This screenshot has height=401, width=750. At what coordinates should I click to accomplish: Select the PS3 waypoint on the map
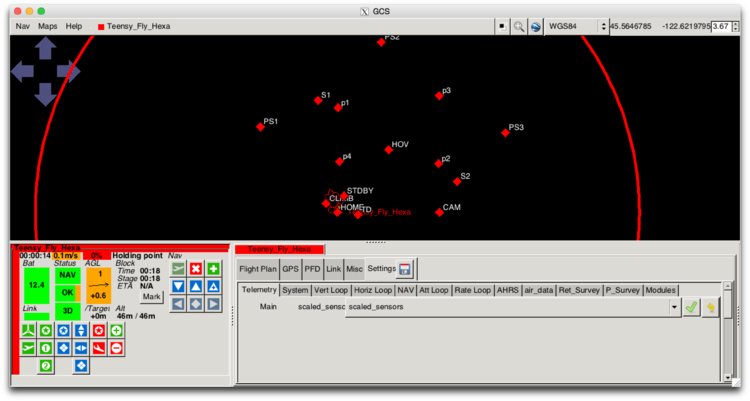click(x=506, y=133)
